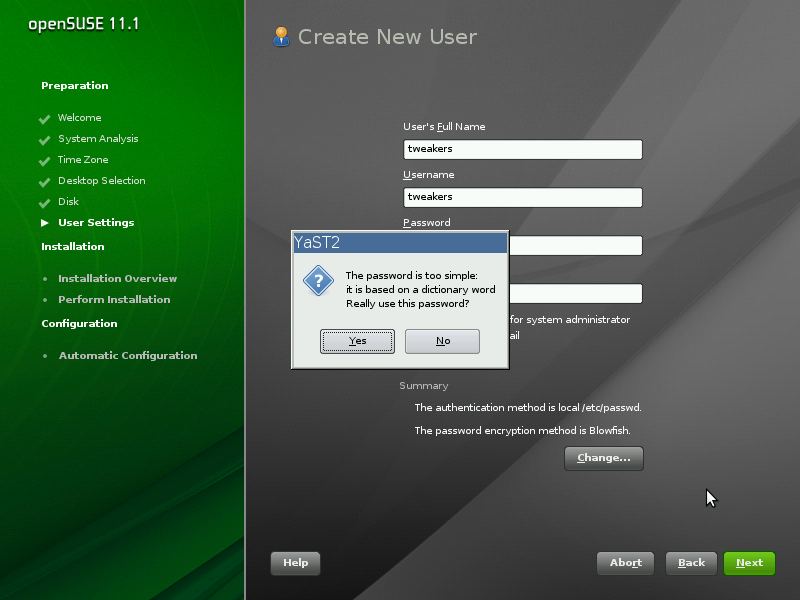Select Disk step in sidebar
The width and height of the screenshot is (800, 600).
tap(68, 202)
